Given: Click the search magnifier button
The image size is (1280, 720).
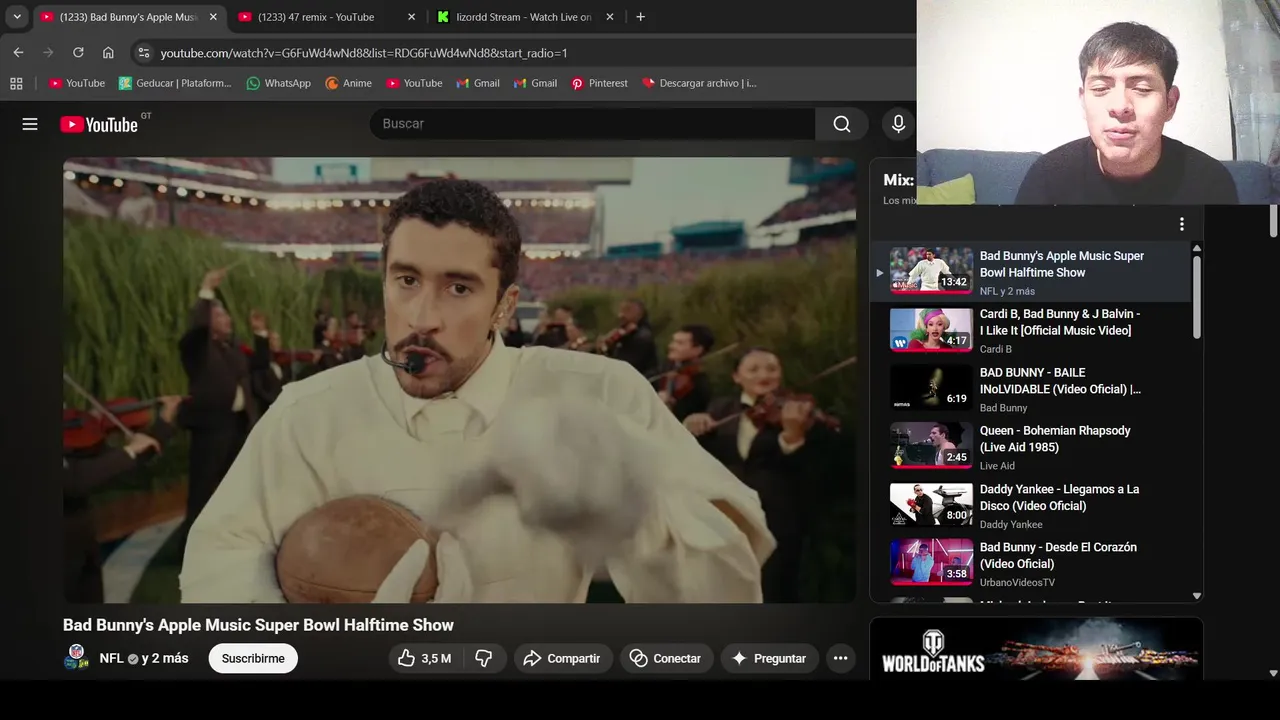Looking at the screenshot, I should [x=842, y=124].
